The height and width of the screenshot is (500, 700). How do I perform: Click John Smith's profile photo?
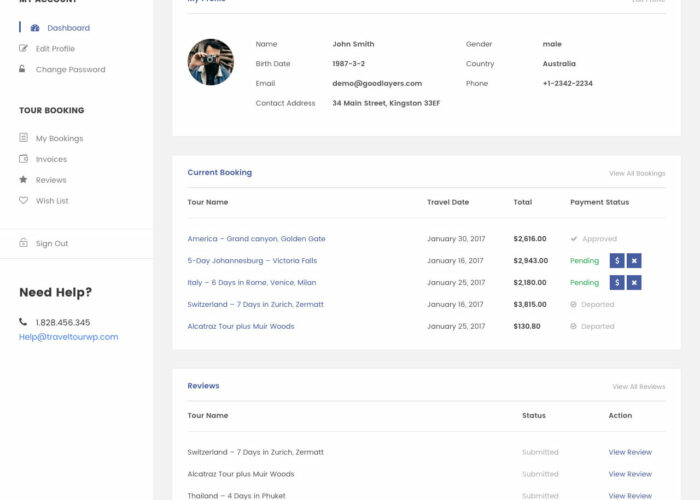(x=211, y=62)
